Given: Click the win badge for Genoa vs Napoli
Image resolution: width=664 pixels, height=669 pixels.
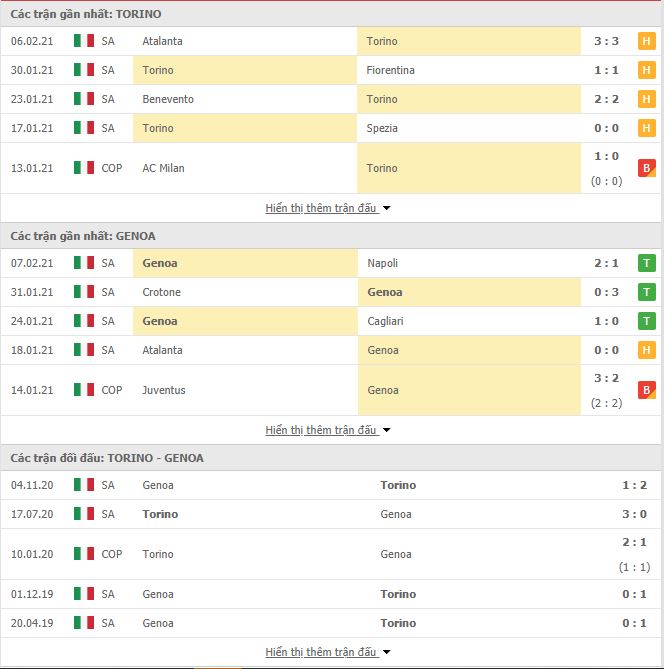Looking at the screenshot, I should point(647,263).
